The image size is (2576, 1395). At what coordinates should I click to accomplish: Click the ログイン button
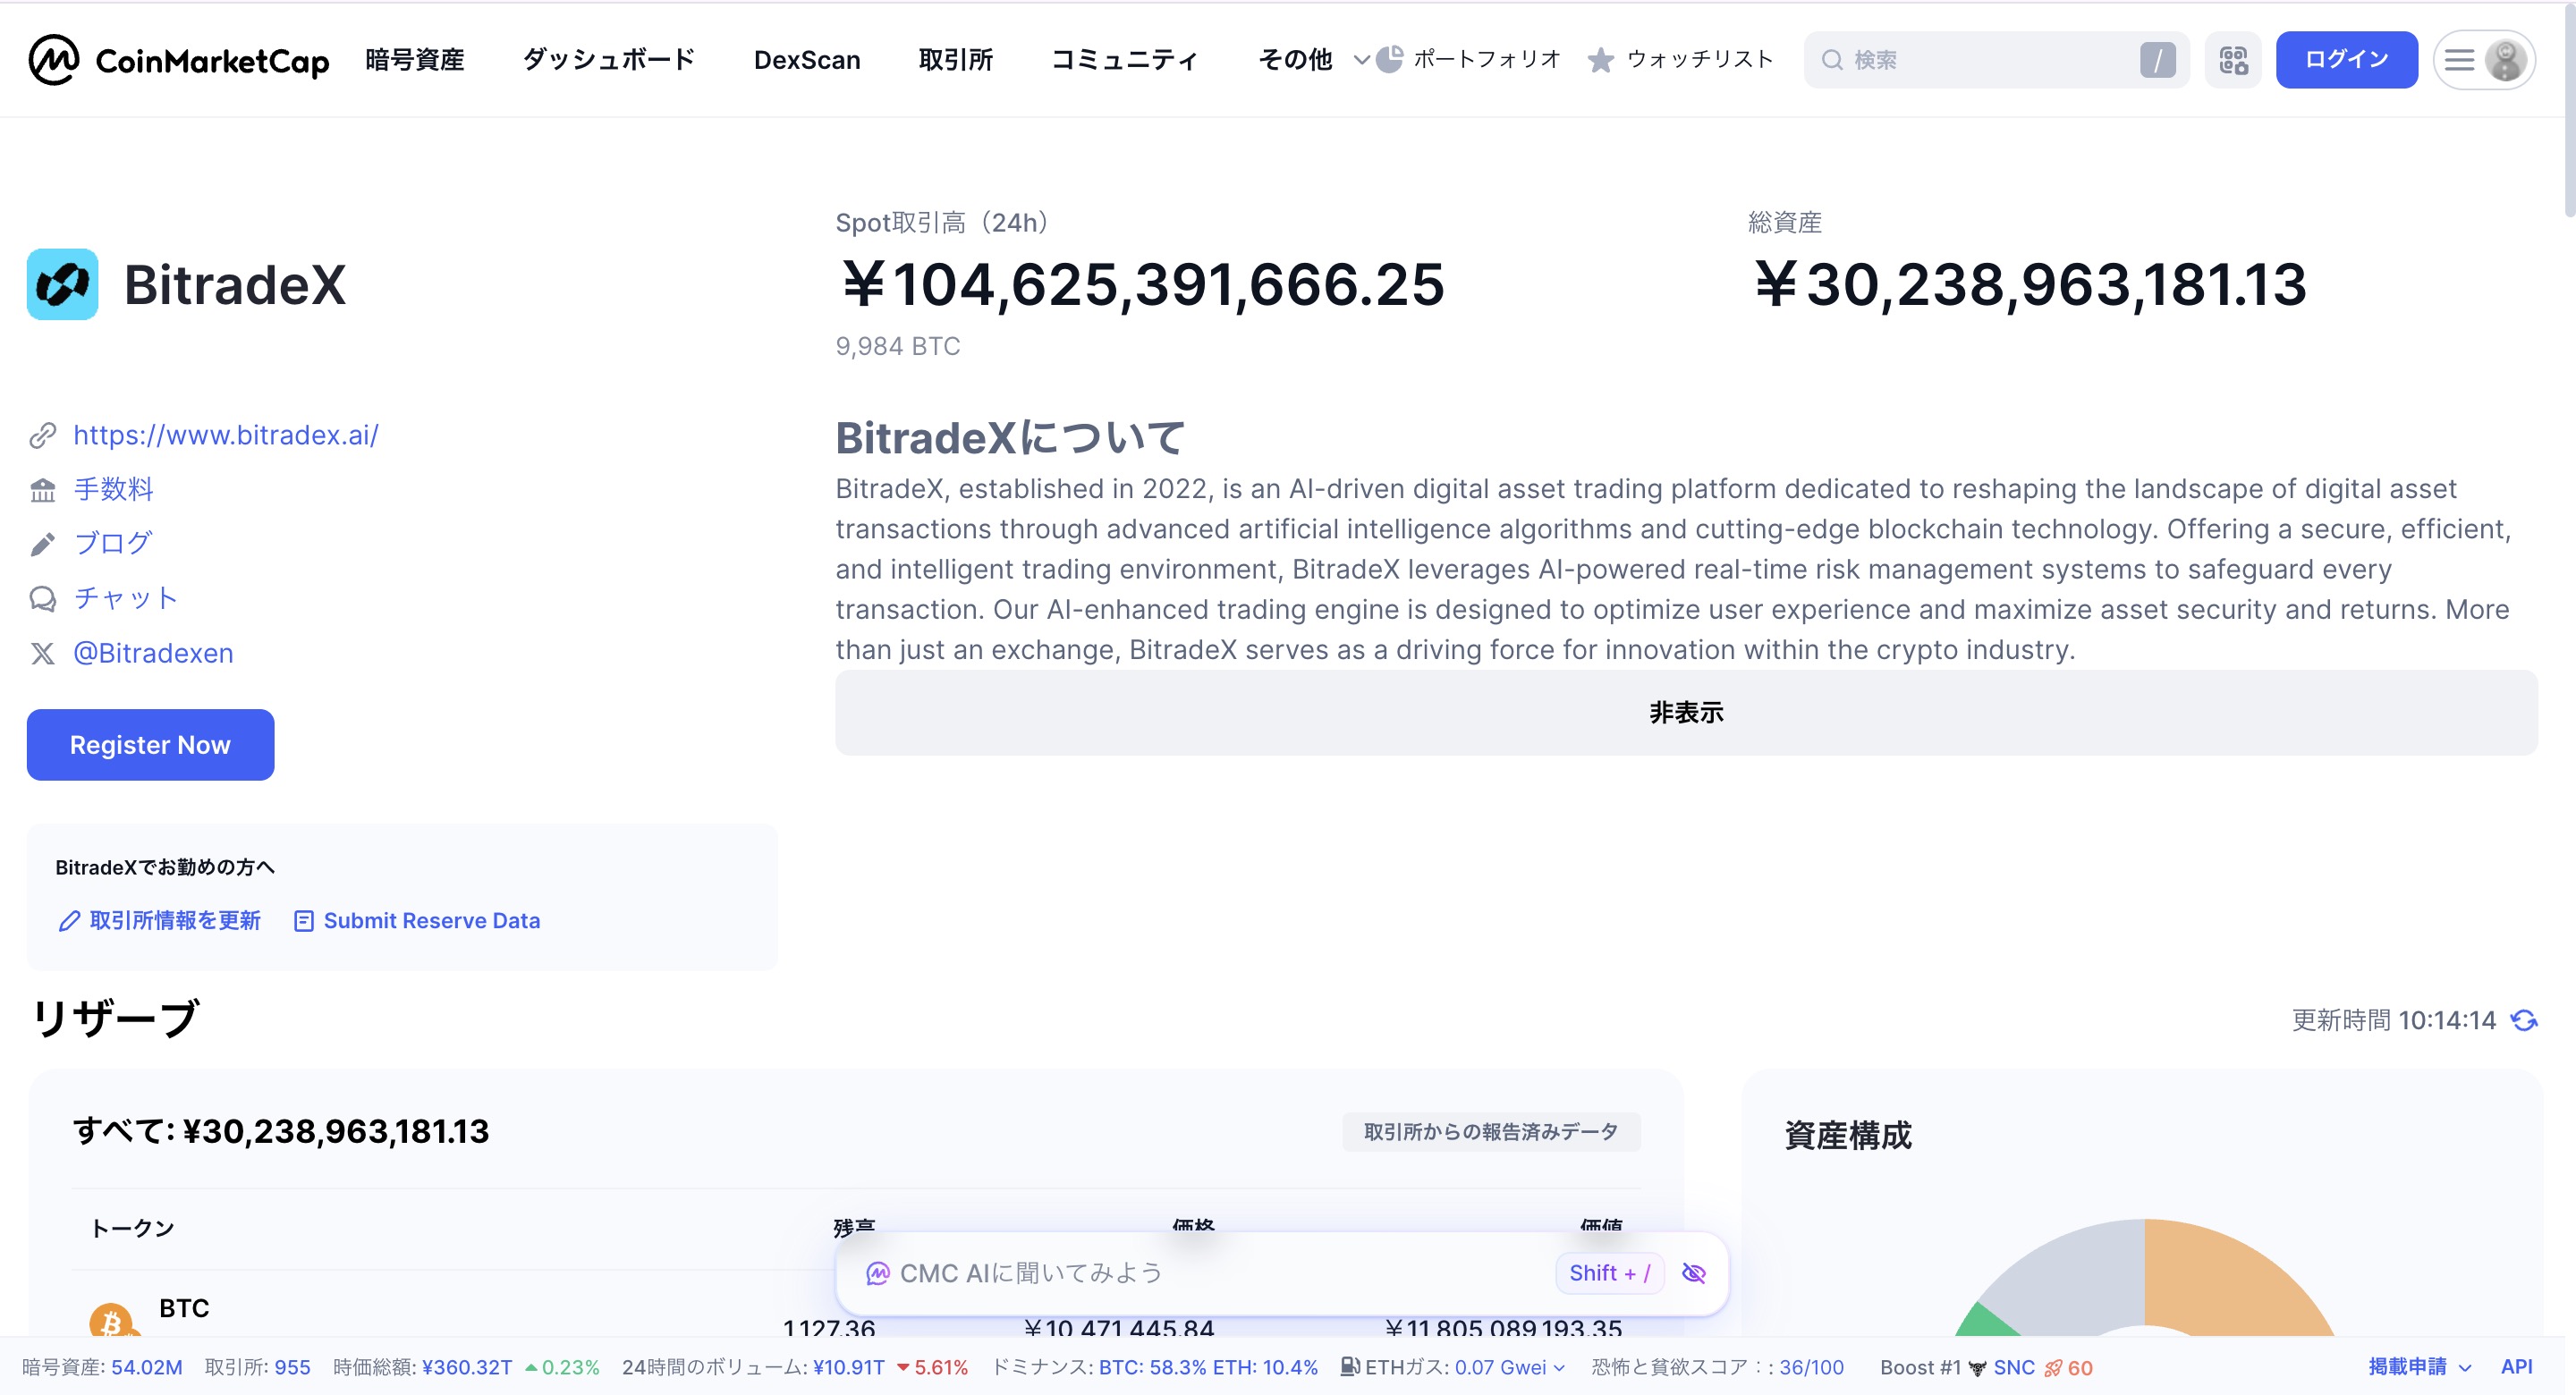tap(2346, 60)
